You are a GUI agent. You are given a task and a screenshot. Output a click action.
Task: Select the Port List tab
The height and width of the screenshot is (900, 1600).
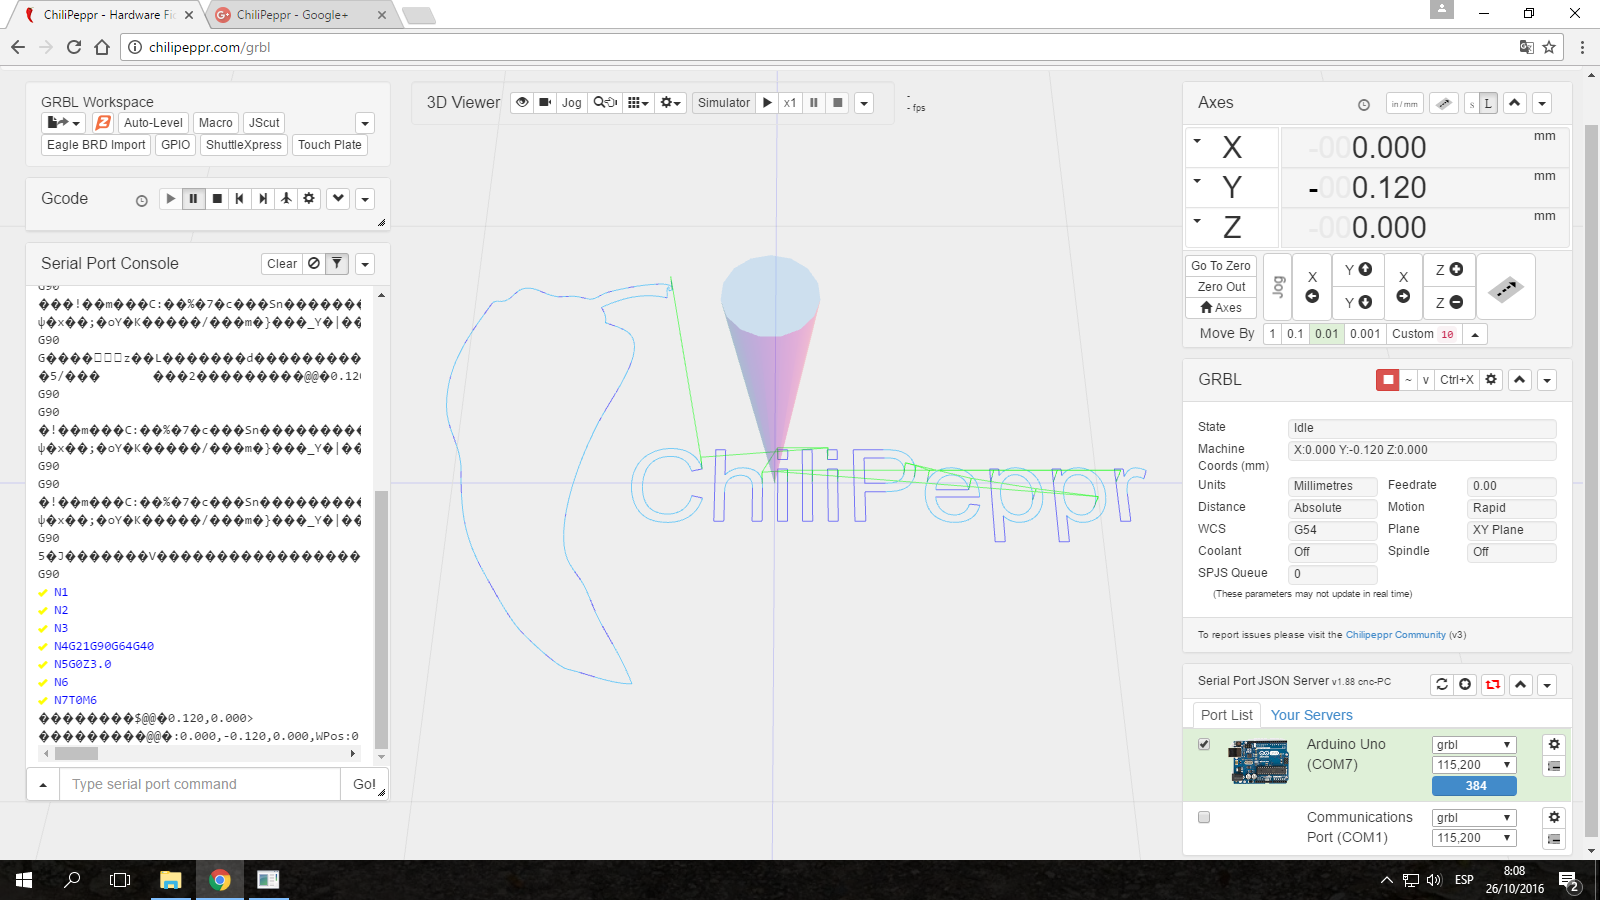(x=1226, y=715)
